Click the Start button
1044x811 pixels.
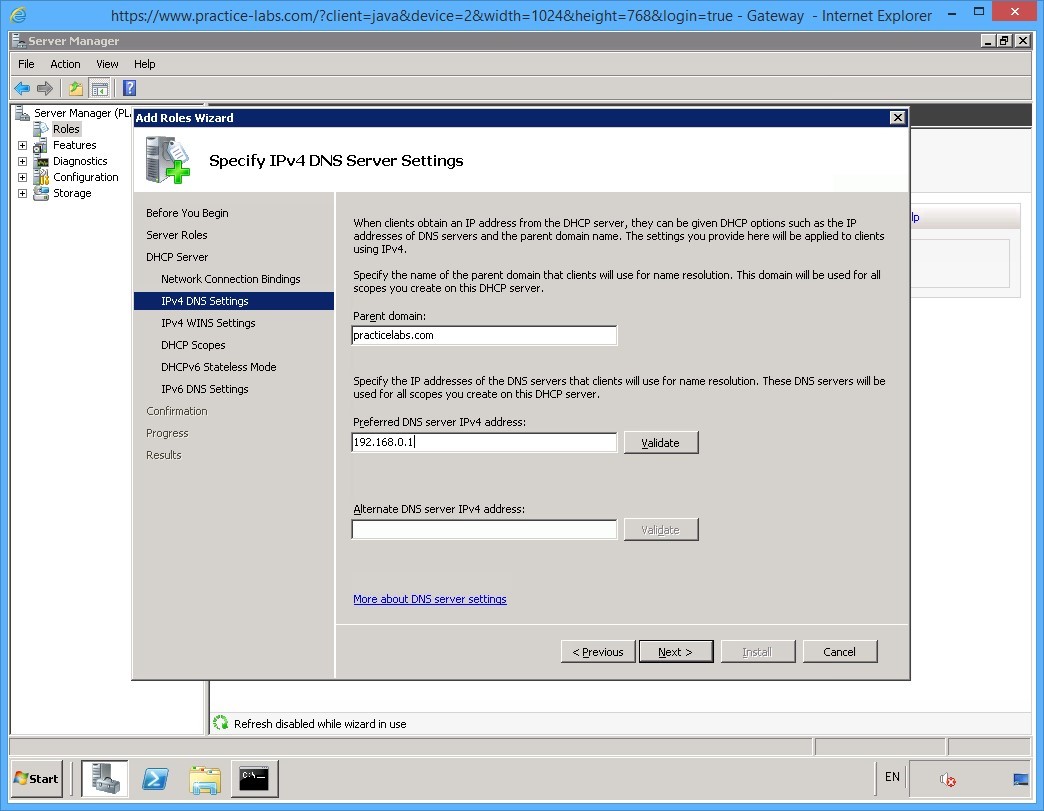[36, 779]
